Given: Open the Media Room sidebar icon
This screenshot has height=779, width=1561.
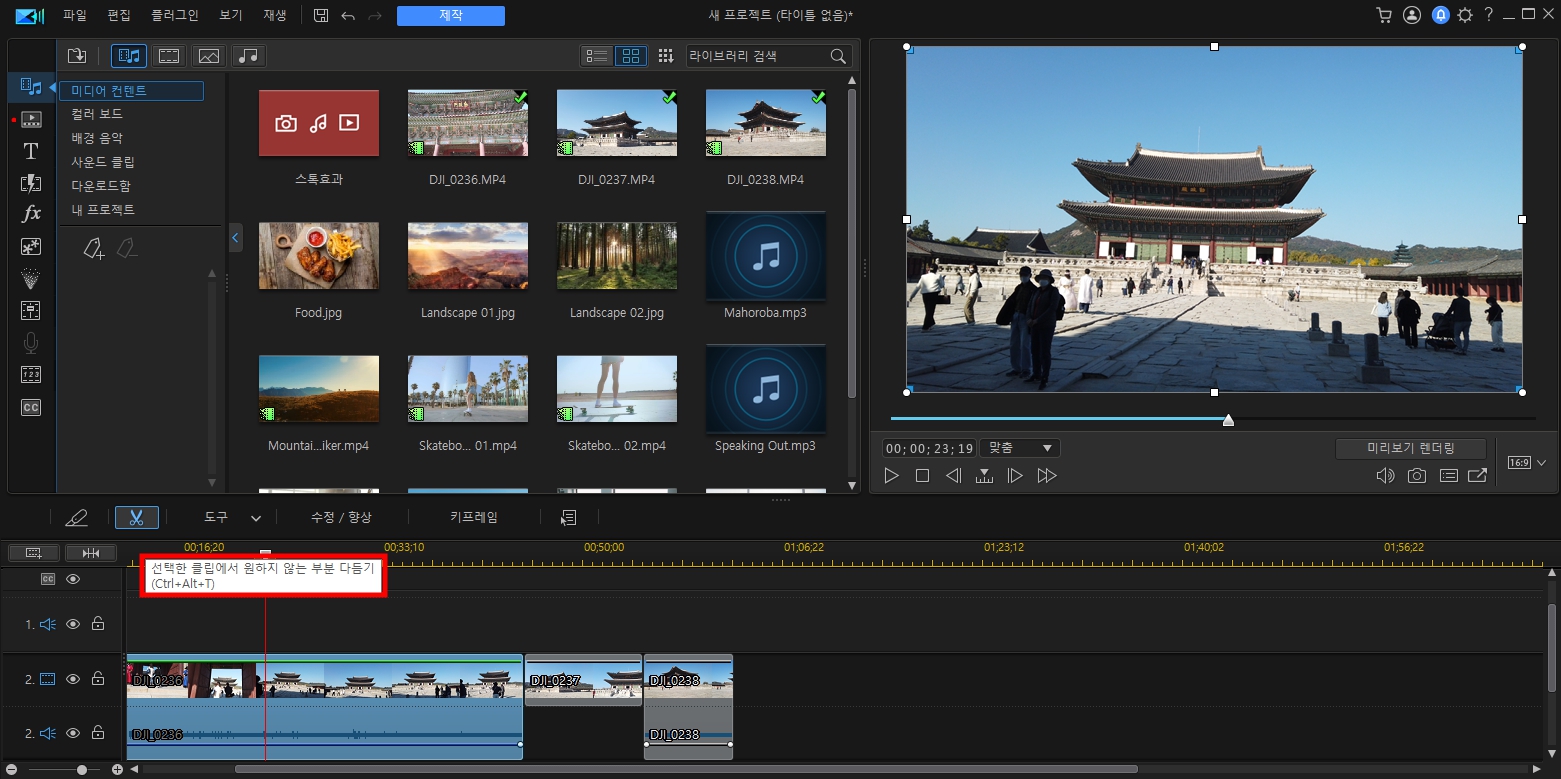Looking at the screenshot, I should (31, 87).
